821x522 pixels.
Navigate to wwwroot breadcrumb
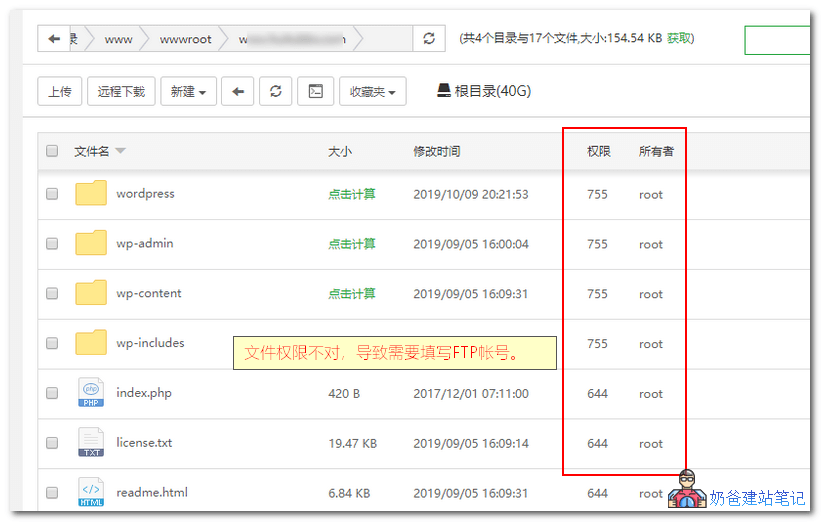tap(185, 39)
